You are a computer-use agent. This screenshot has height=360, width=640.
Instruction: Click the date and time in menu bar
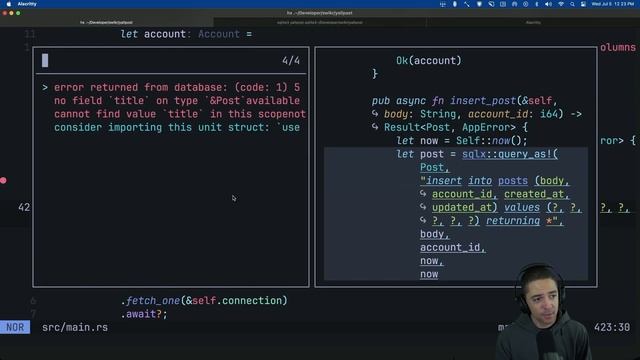point(613,4)
